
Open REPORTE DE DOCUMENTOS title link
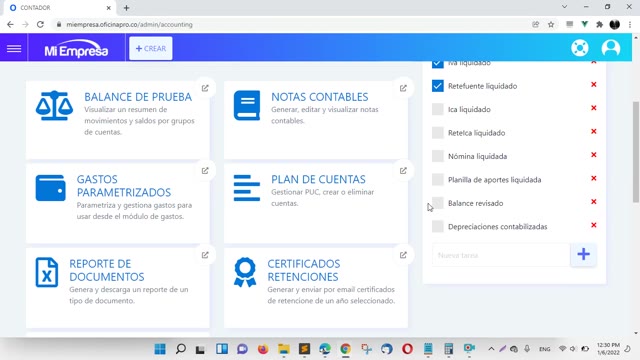click(x=107, y=270)
